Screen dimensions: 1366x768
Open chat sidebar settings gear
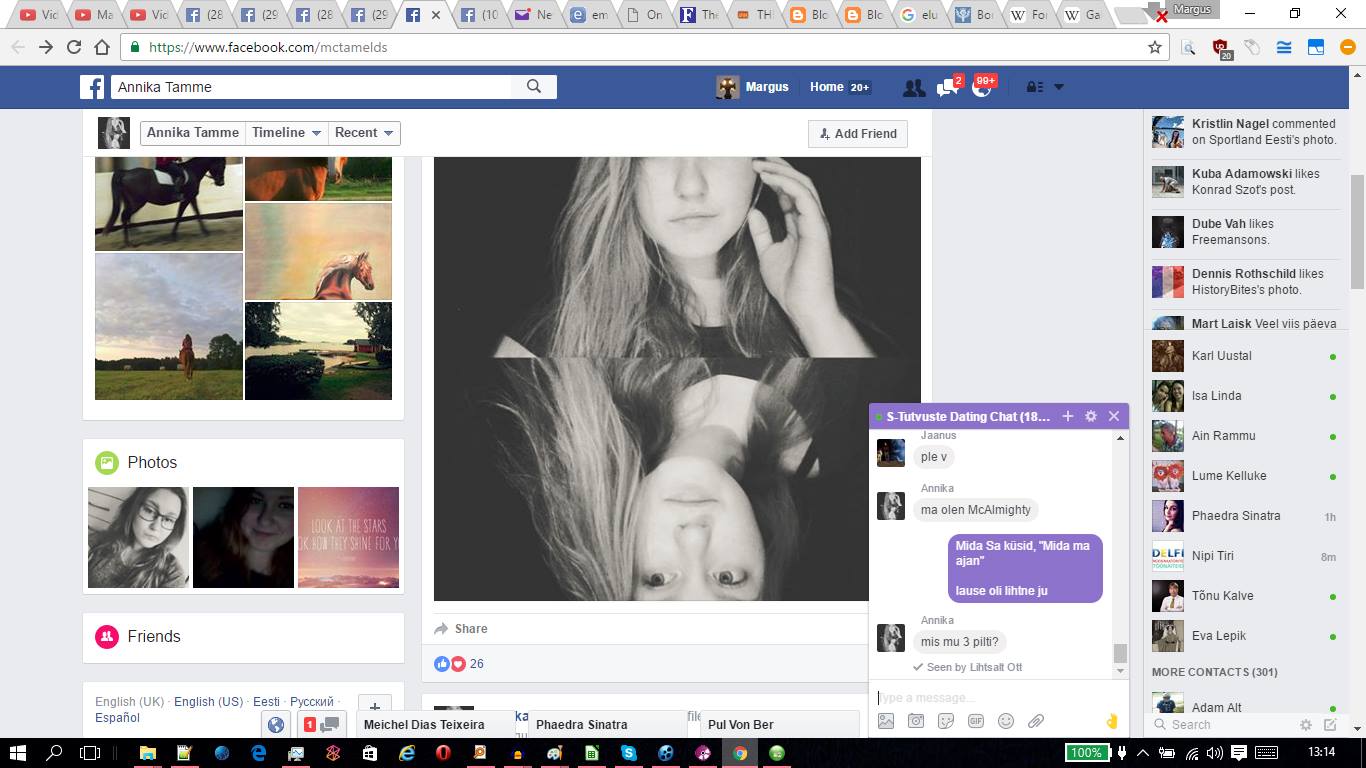[x=1306, y=725]
